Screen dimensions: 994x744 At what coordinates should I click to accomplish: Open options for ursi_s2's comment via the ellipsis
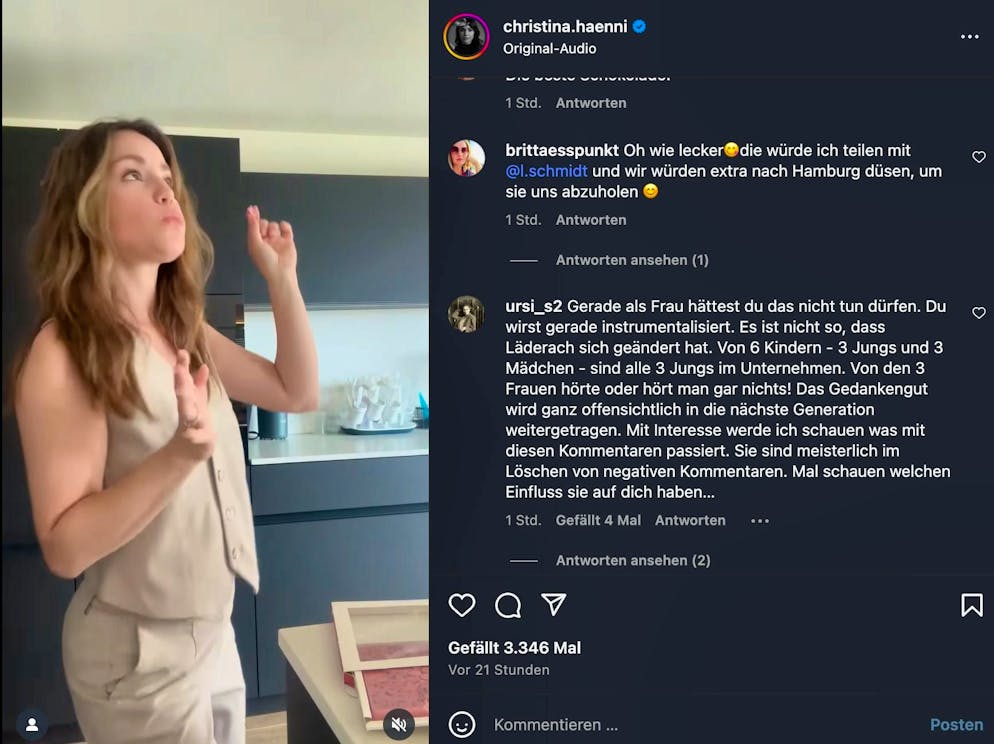point(759,520)
